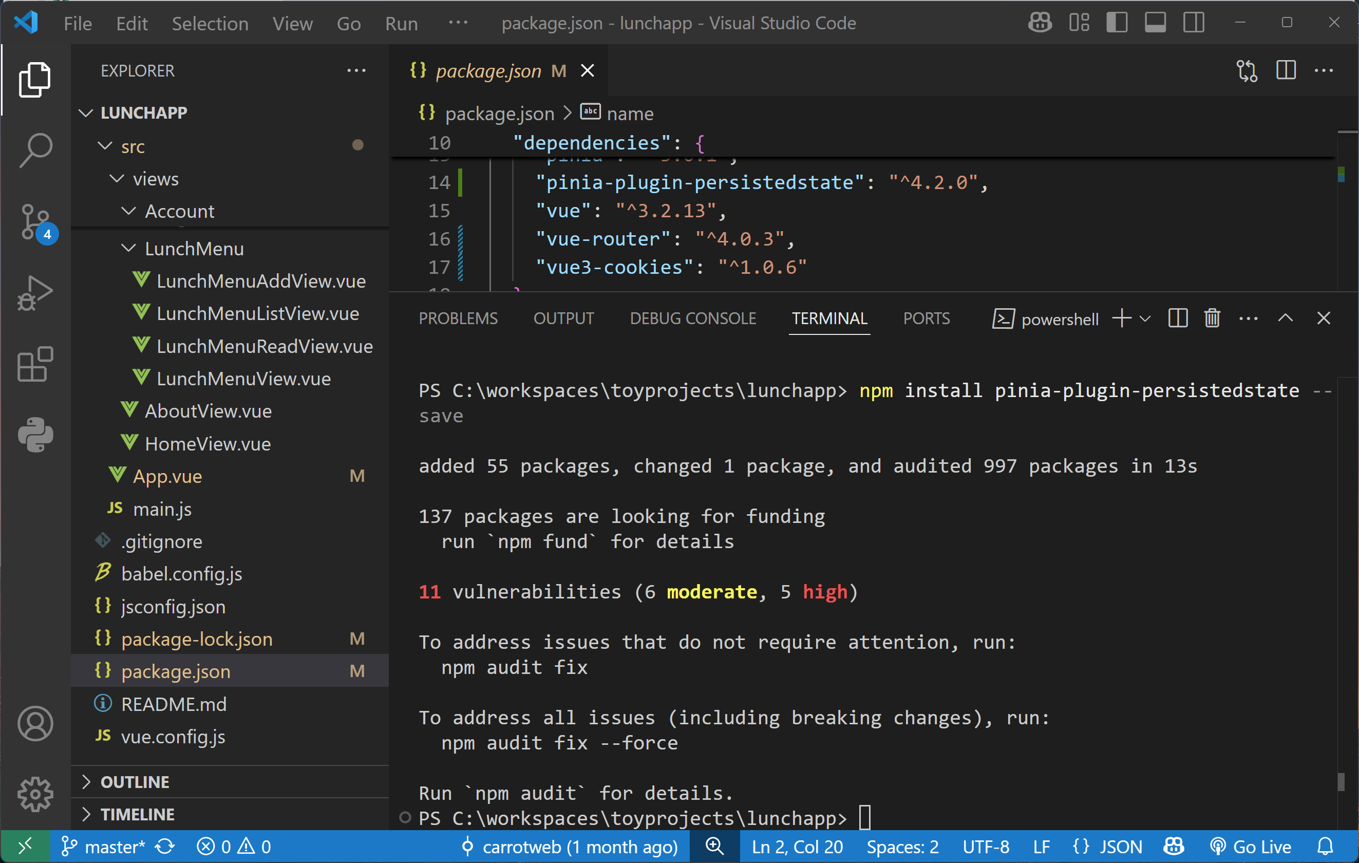Open the Explorer view in activity bar
This screenshot has height=863, width=1359.
click(x=35, y=80)
